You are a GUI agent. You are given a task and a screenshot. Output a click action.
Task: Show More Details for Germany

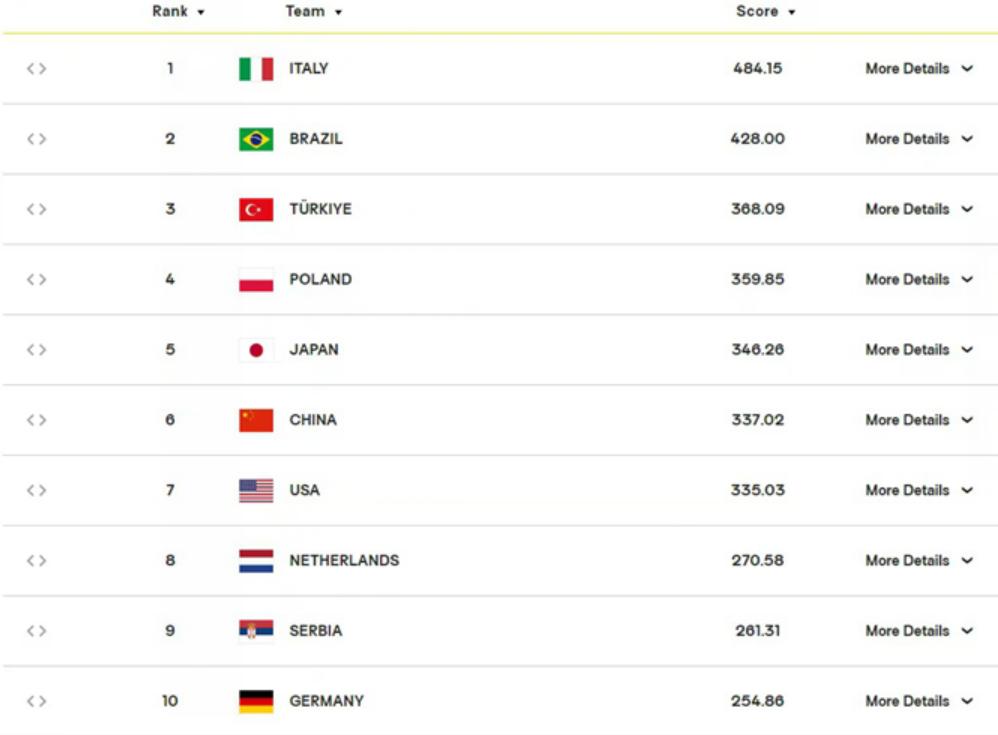point(918,701)
